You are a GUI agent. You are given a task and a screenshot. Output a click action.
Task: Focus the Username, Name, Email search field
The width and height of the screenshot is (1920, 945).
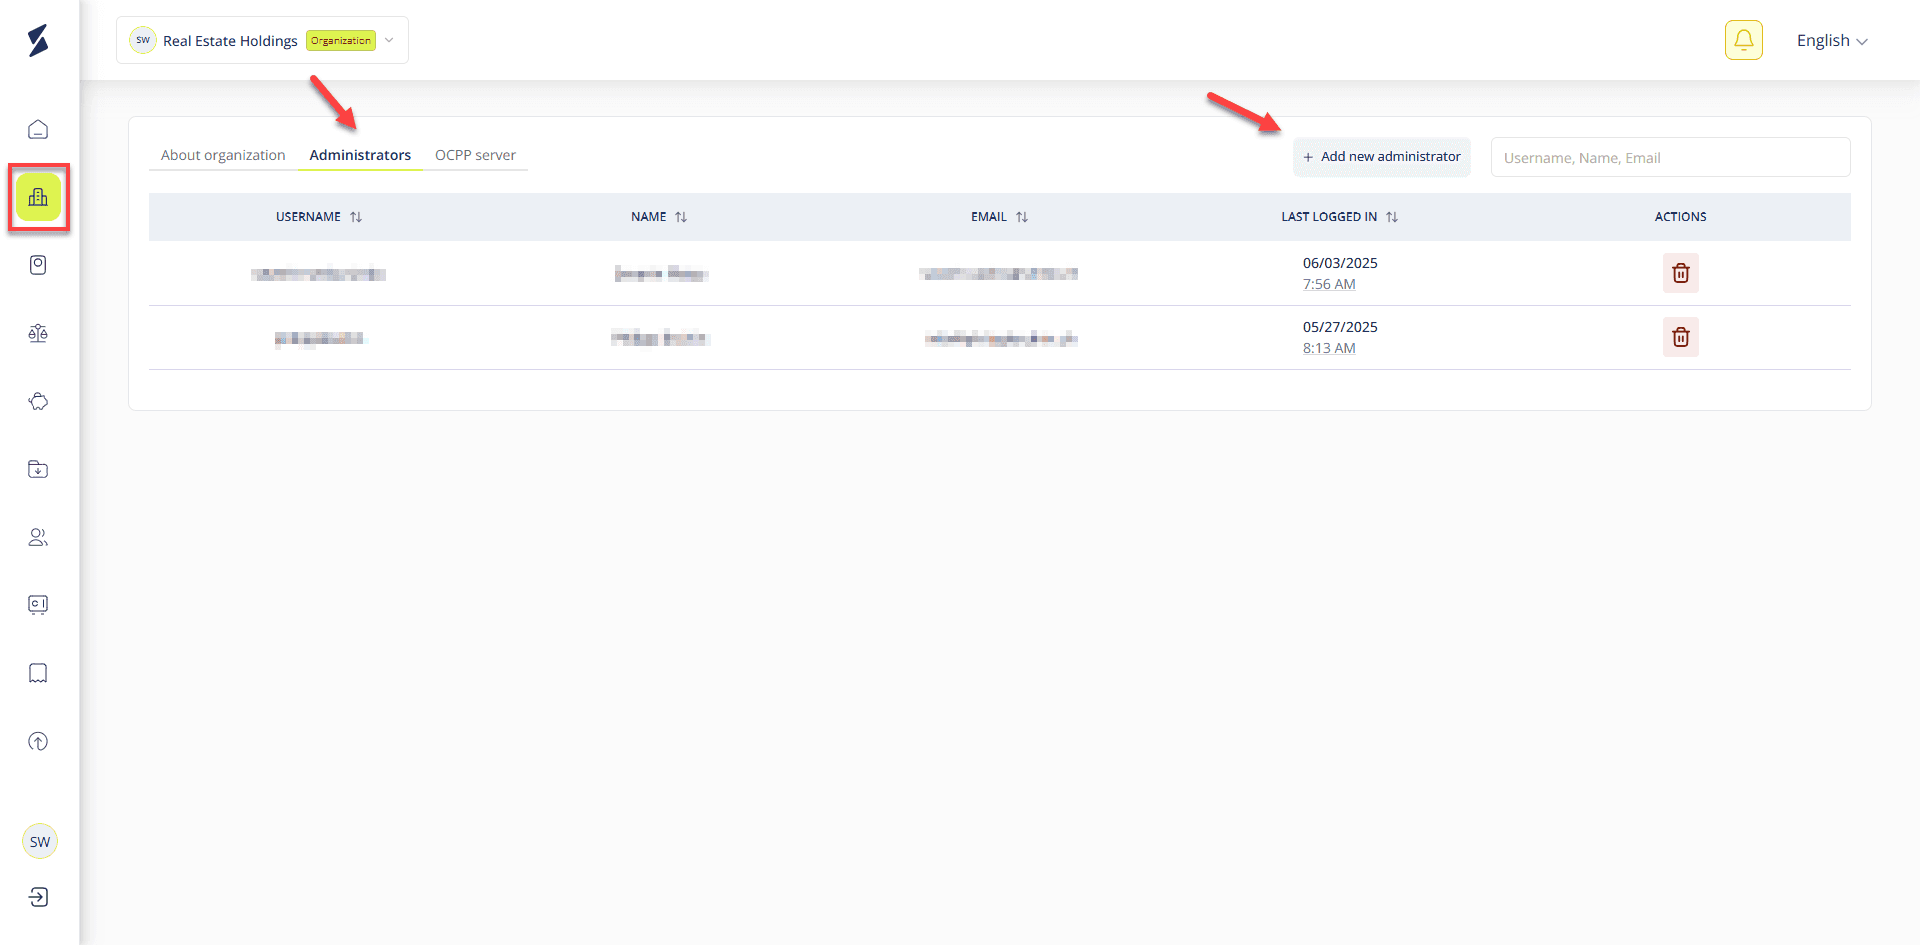1670,157
